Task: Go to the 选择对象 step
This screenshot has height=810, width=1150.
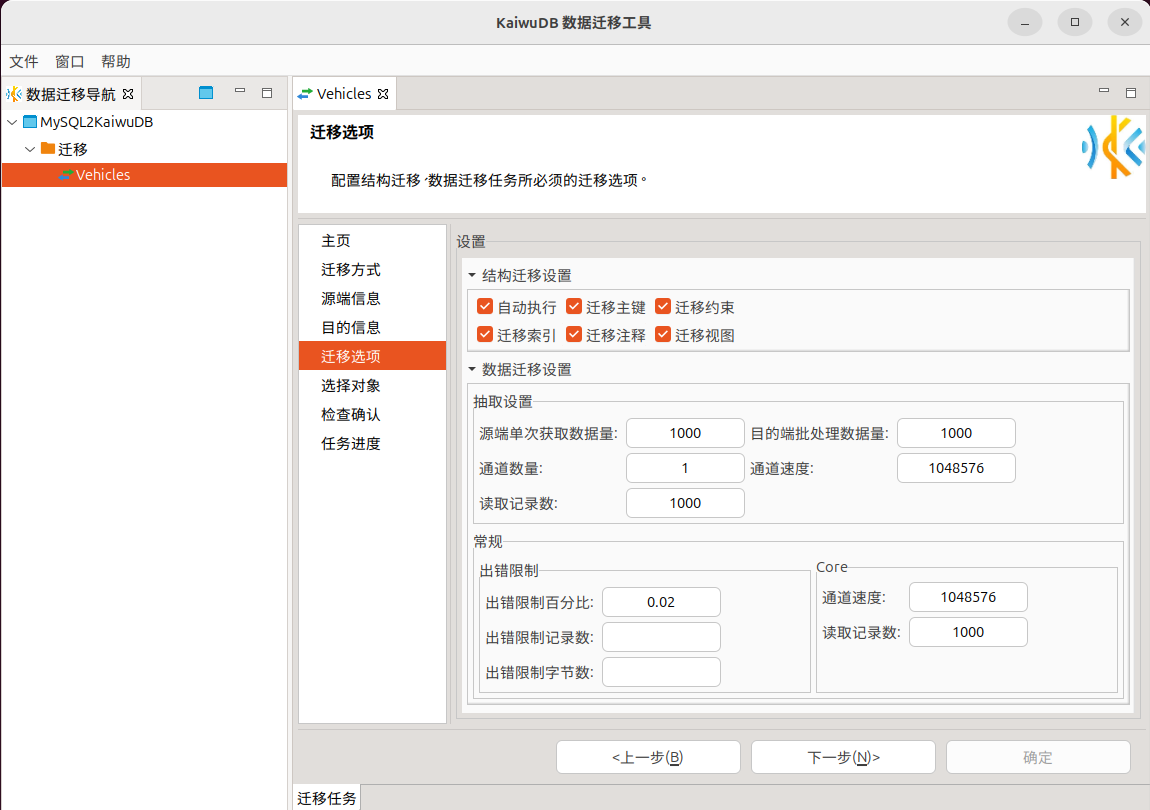Action: click(x=373, y=385)
